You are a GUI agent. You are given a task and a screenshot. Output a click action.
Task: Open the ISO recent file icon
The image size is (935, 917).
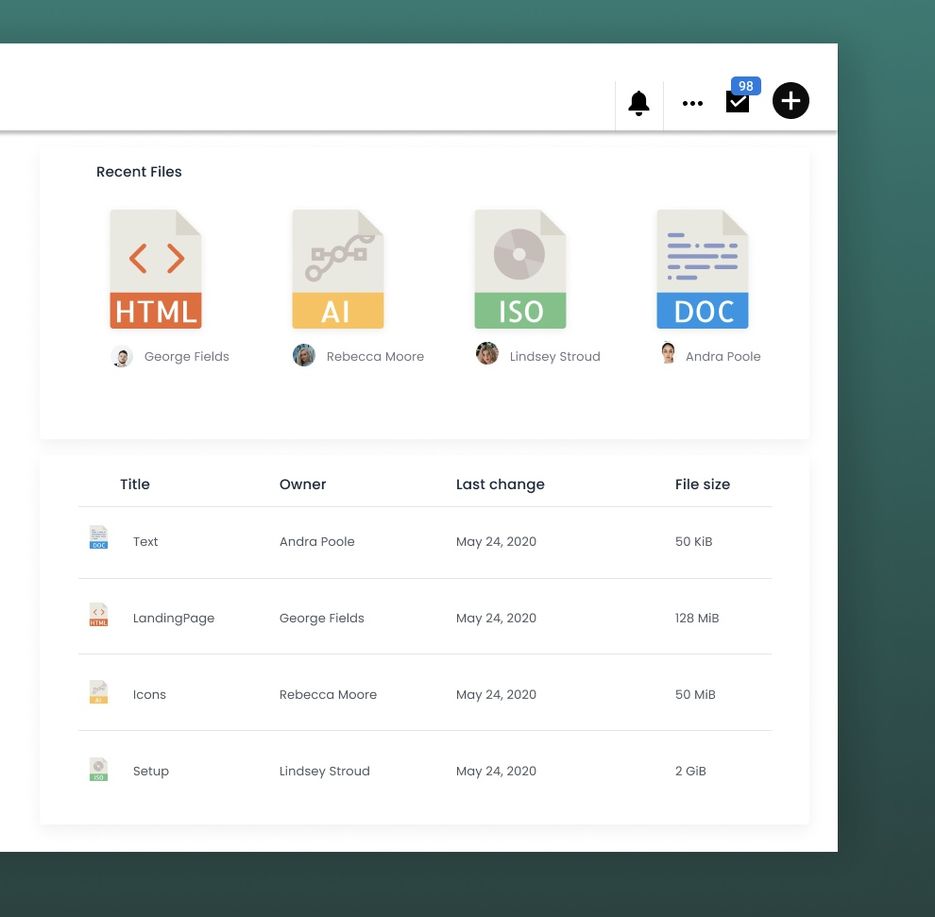coord(520,269)
